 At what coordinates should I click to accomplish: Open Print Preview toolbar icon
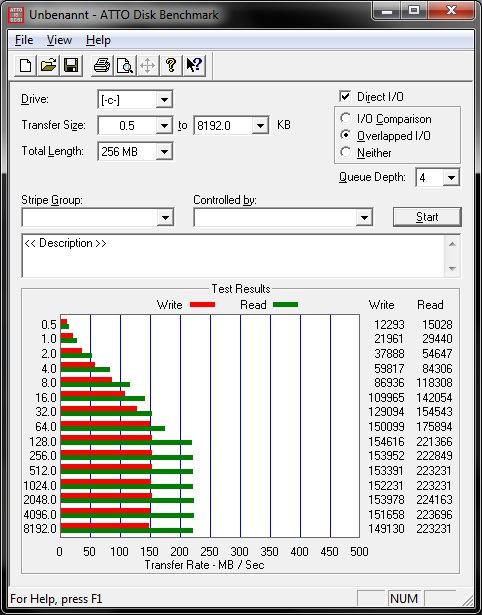click(x=125, y=65)
